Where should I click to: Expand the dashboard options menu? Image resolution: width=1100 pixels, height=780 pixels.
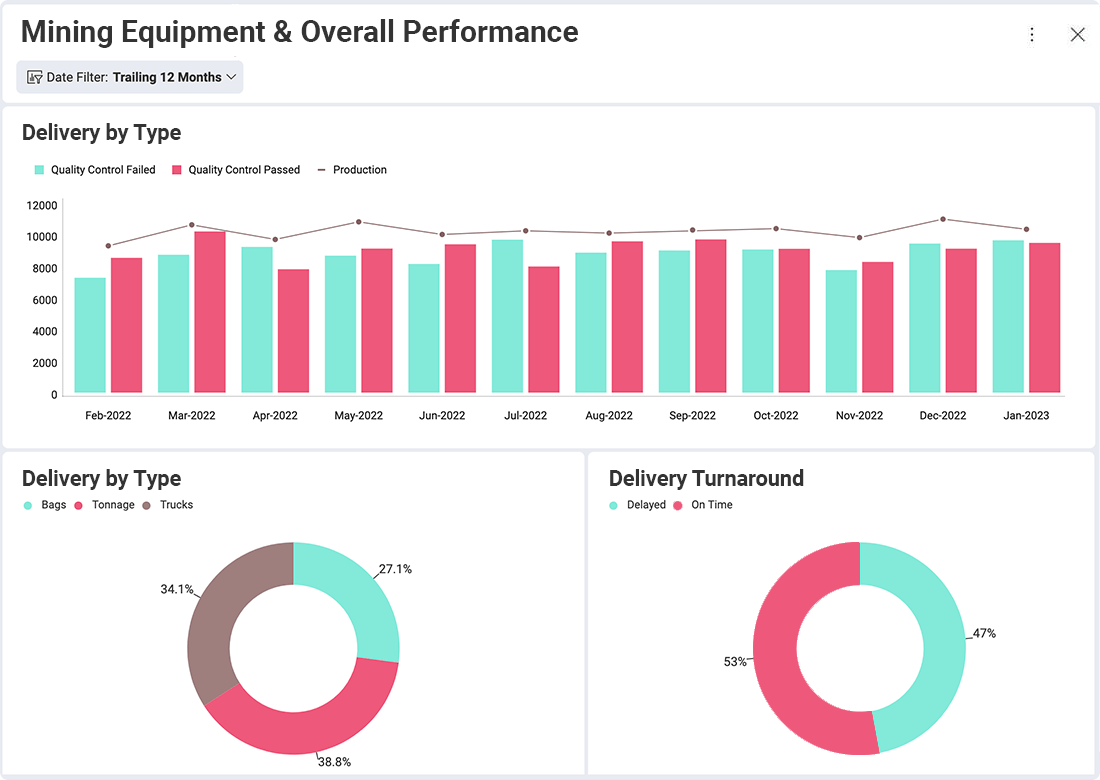click(x=1032, y=33)
